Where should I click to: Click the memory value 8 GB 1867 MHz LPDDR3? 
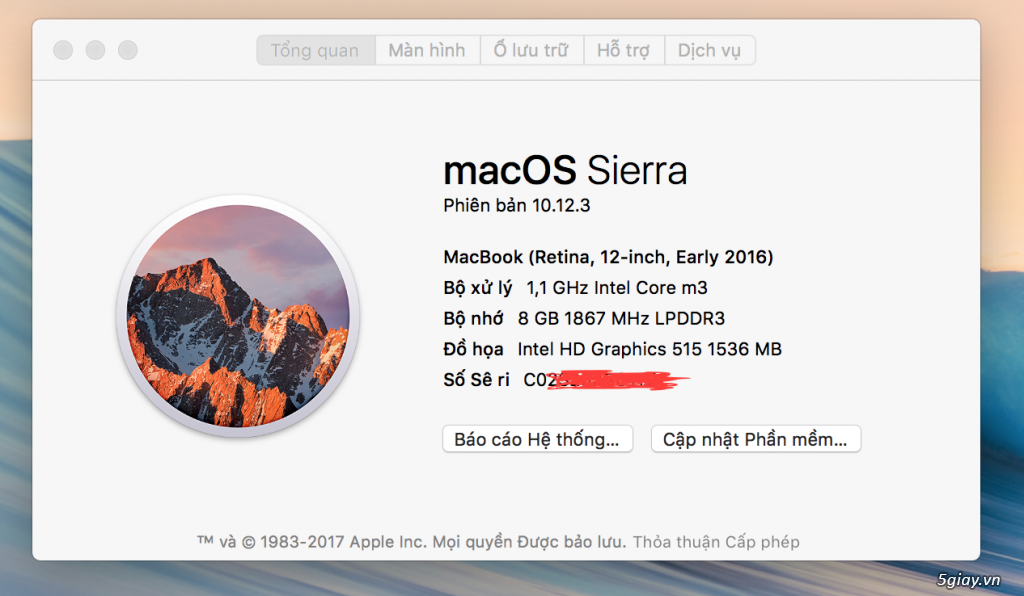tap(621, 319)
